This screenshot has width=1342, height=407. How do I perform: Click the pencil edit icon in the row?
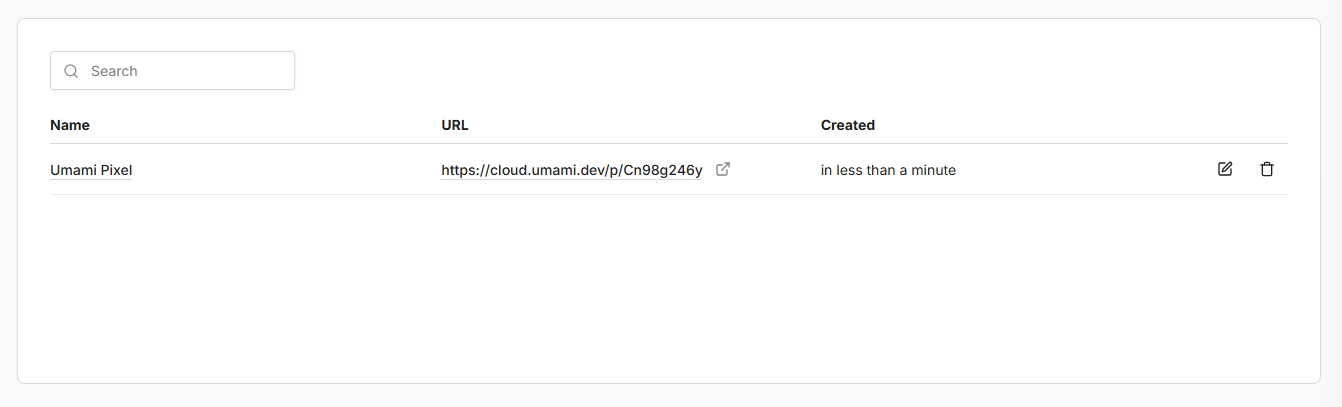tap(1225, 169)
